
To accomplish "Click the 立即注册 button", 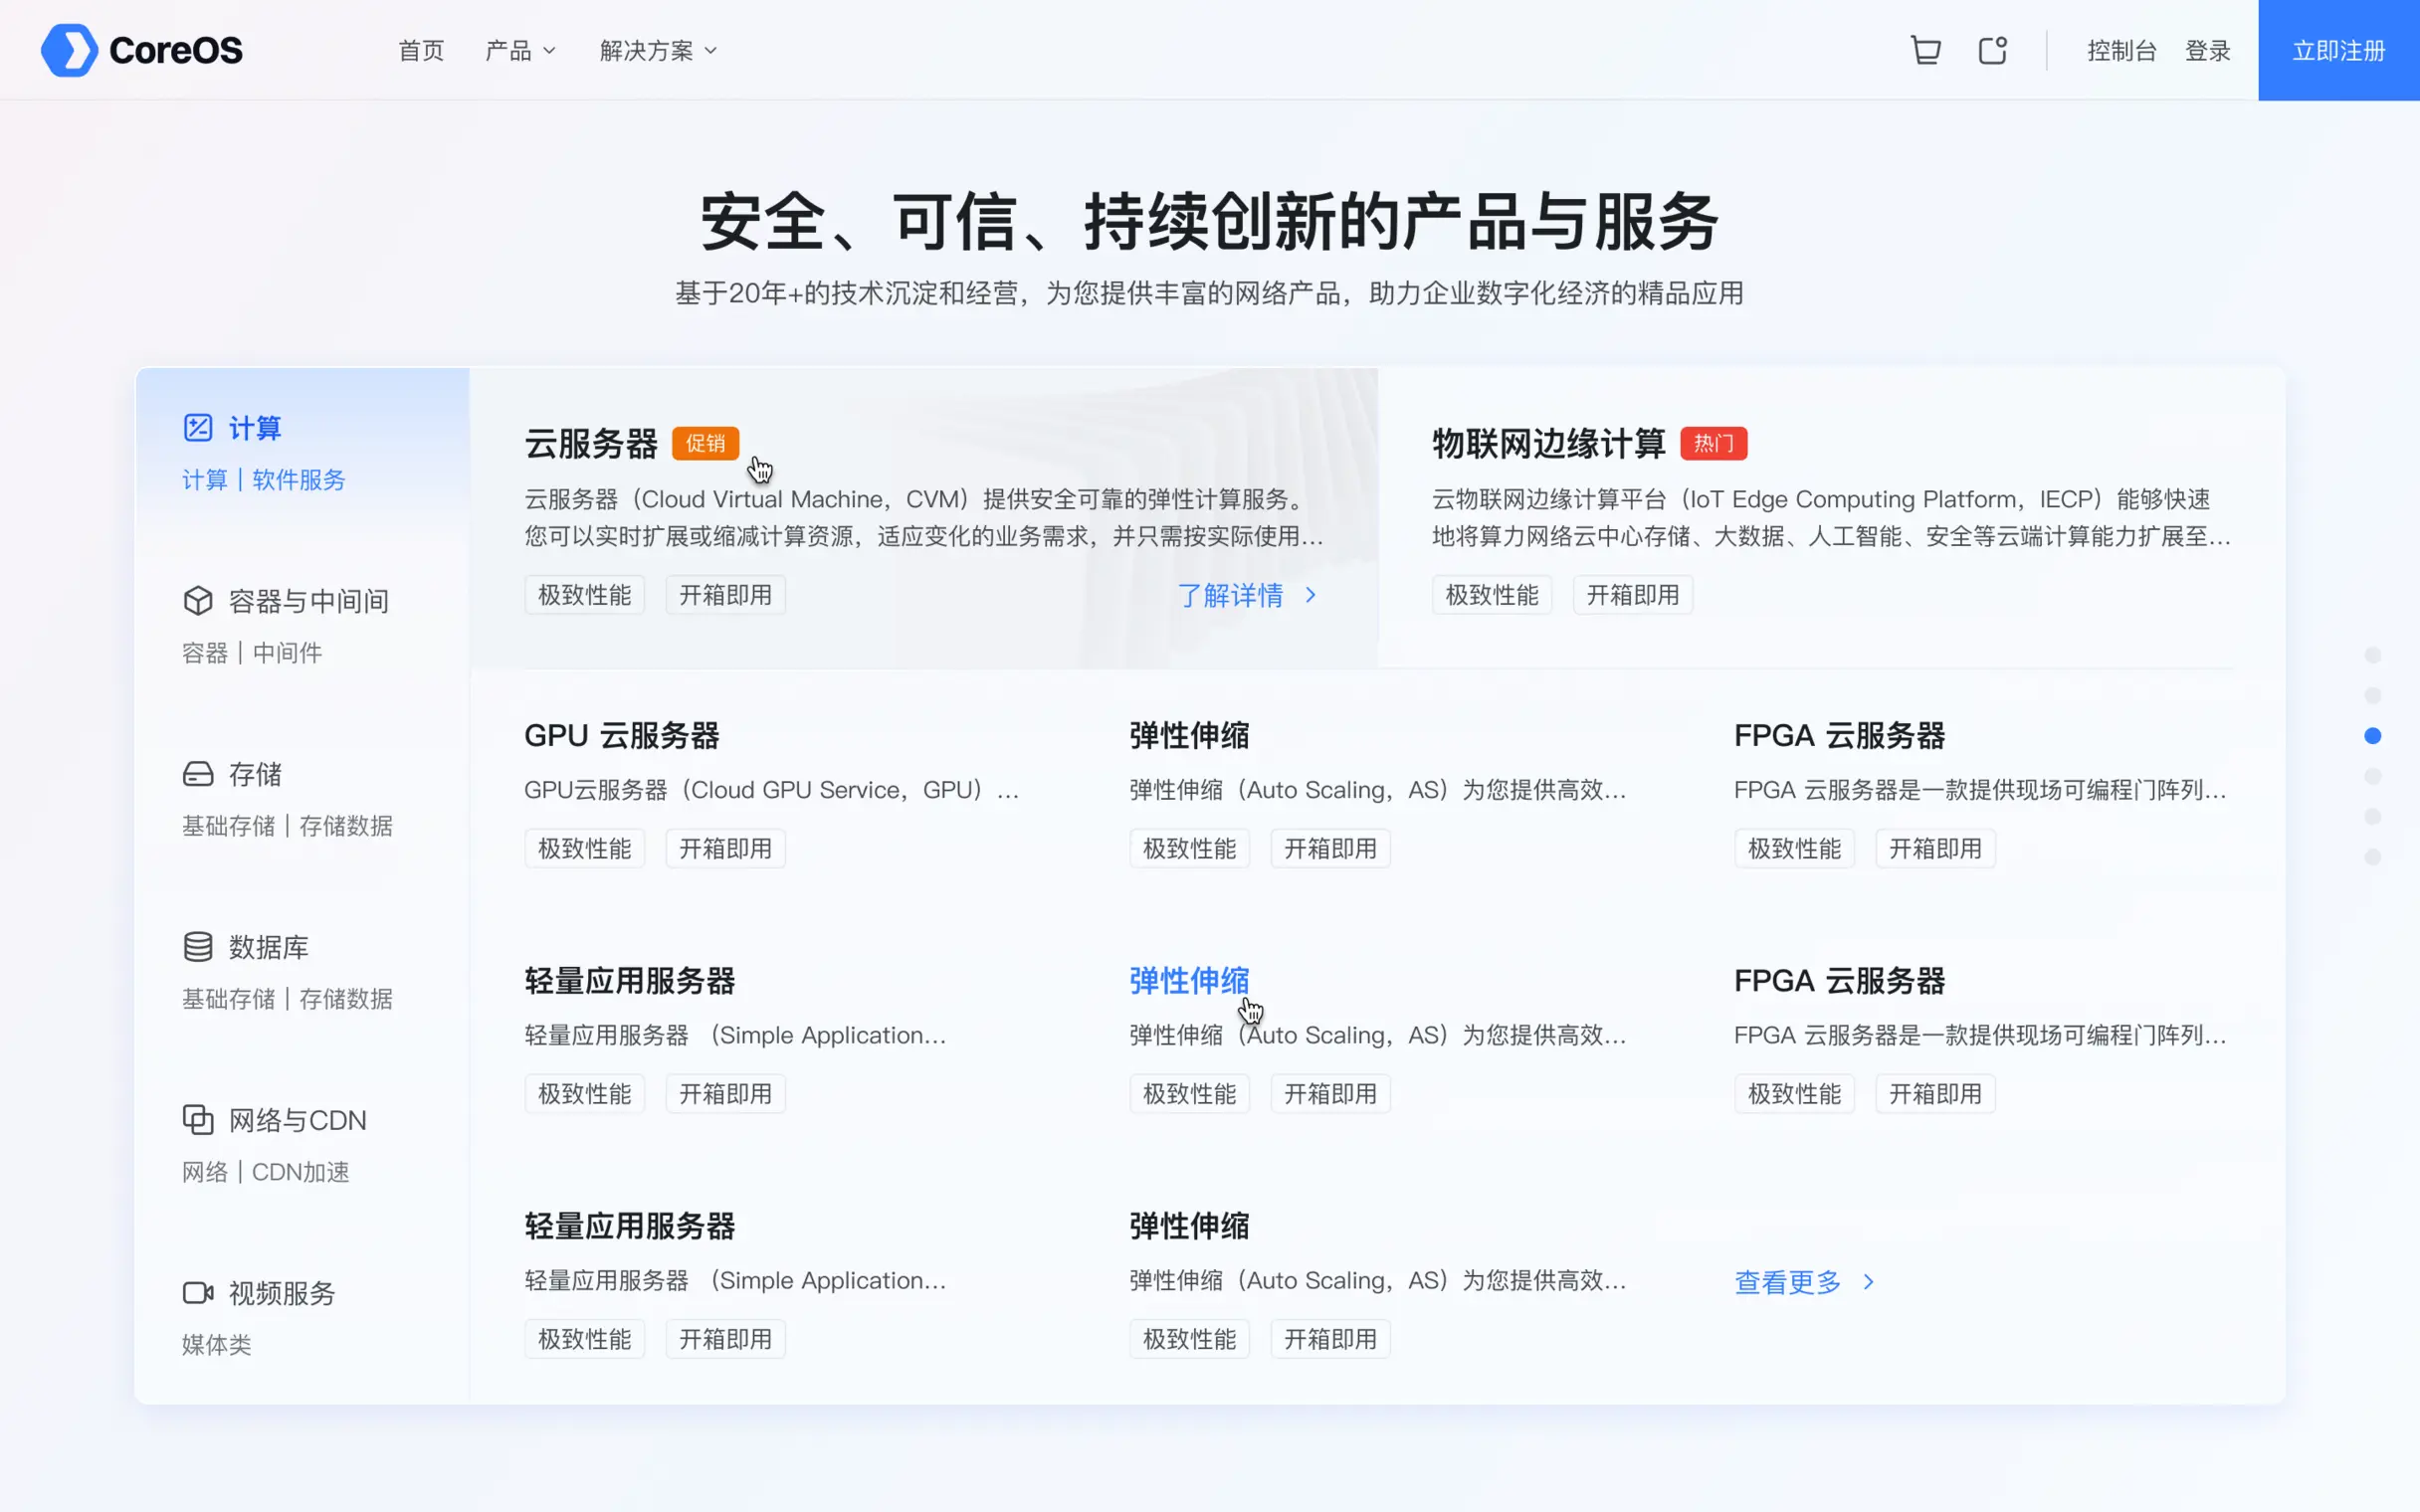I will pyautogui.click(x=2338, y=50).
